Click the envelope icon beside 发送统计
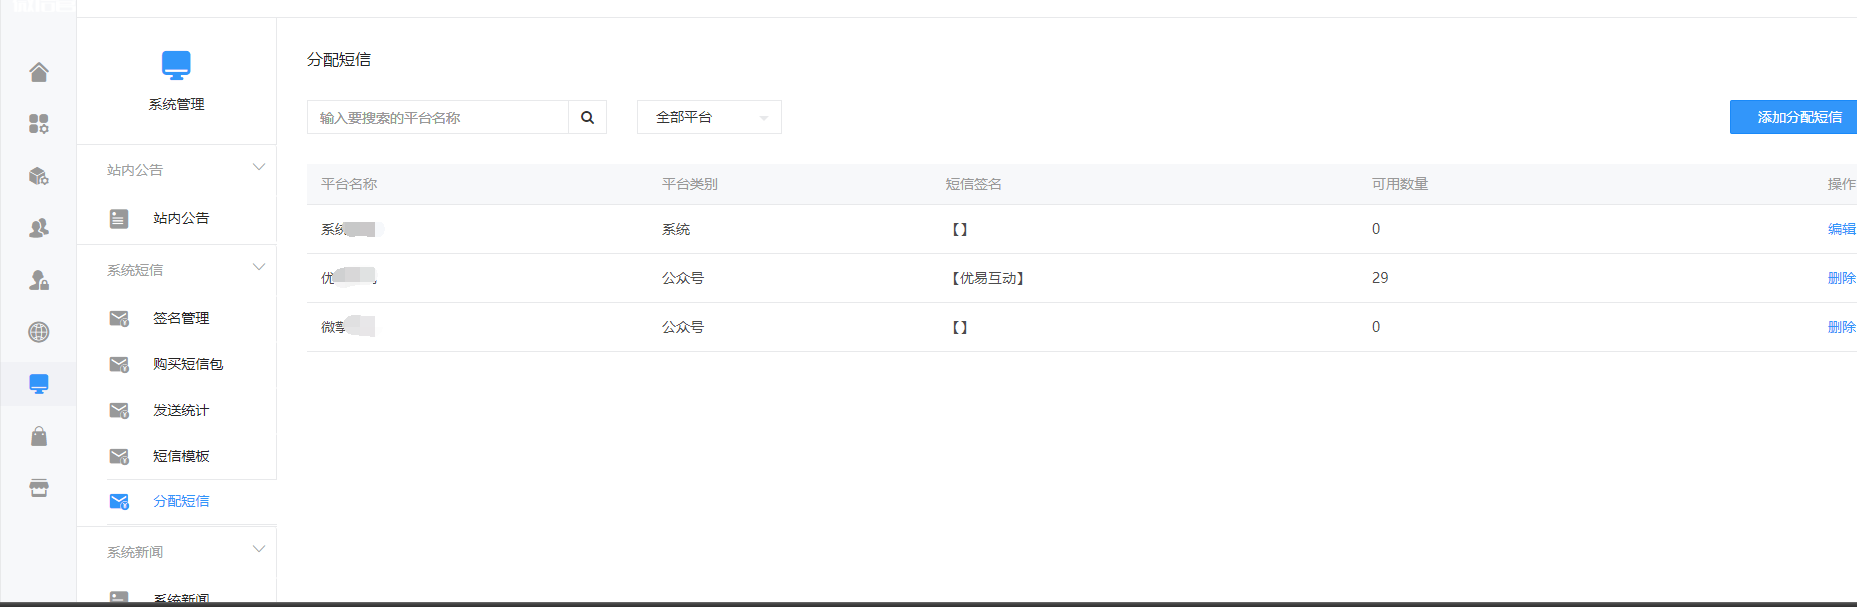Screen dimensions: 1857x607 (119, 410)
